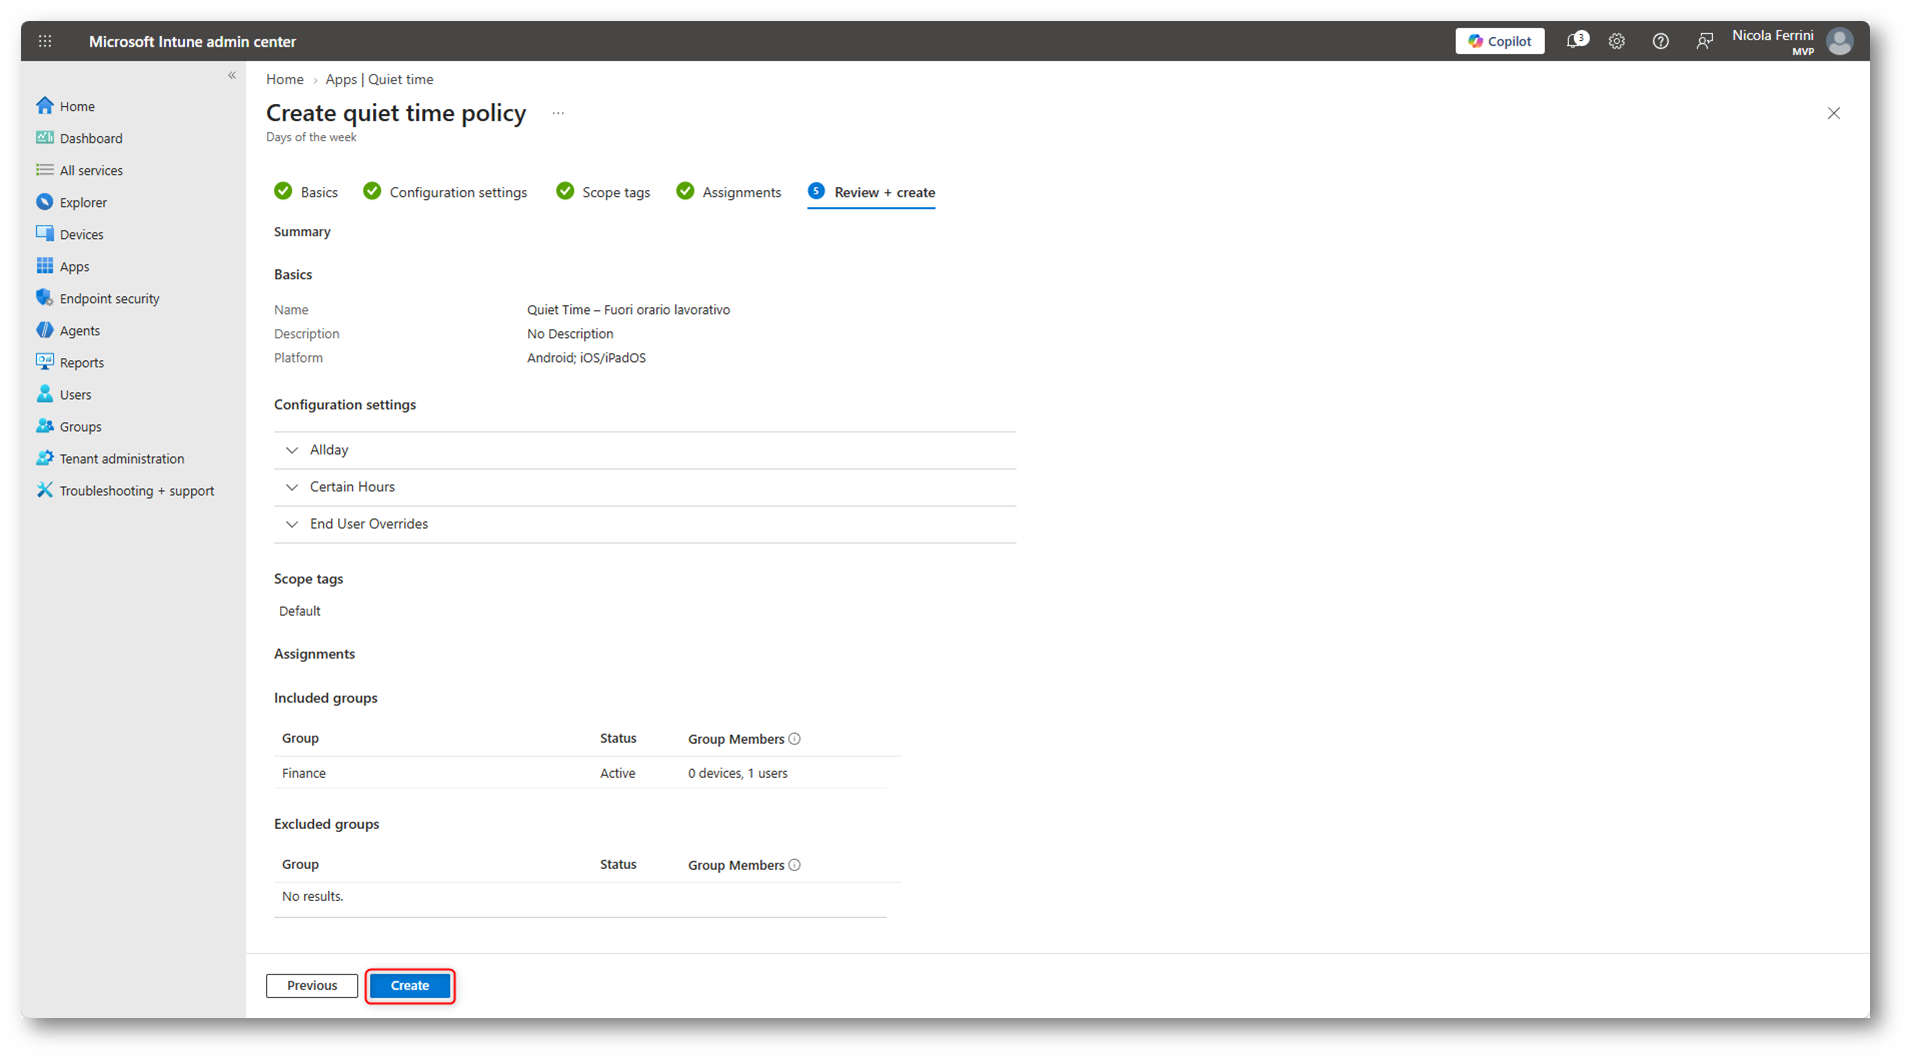
Task: Open Devices in the sidebar
Action: pyautogui.click(x=81, y=234)
